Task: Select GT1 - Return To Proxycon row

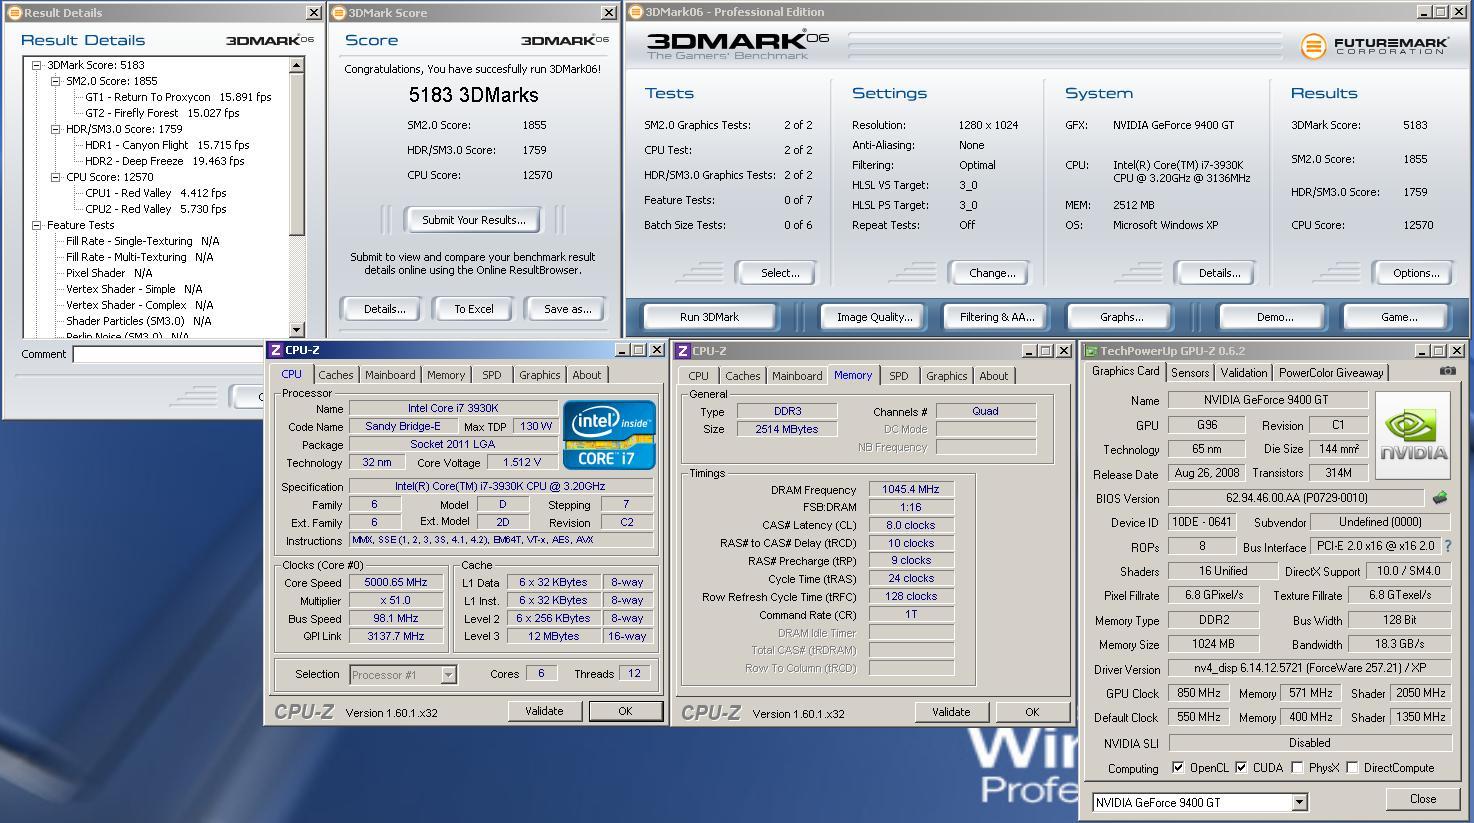Action: click(178, 97)
